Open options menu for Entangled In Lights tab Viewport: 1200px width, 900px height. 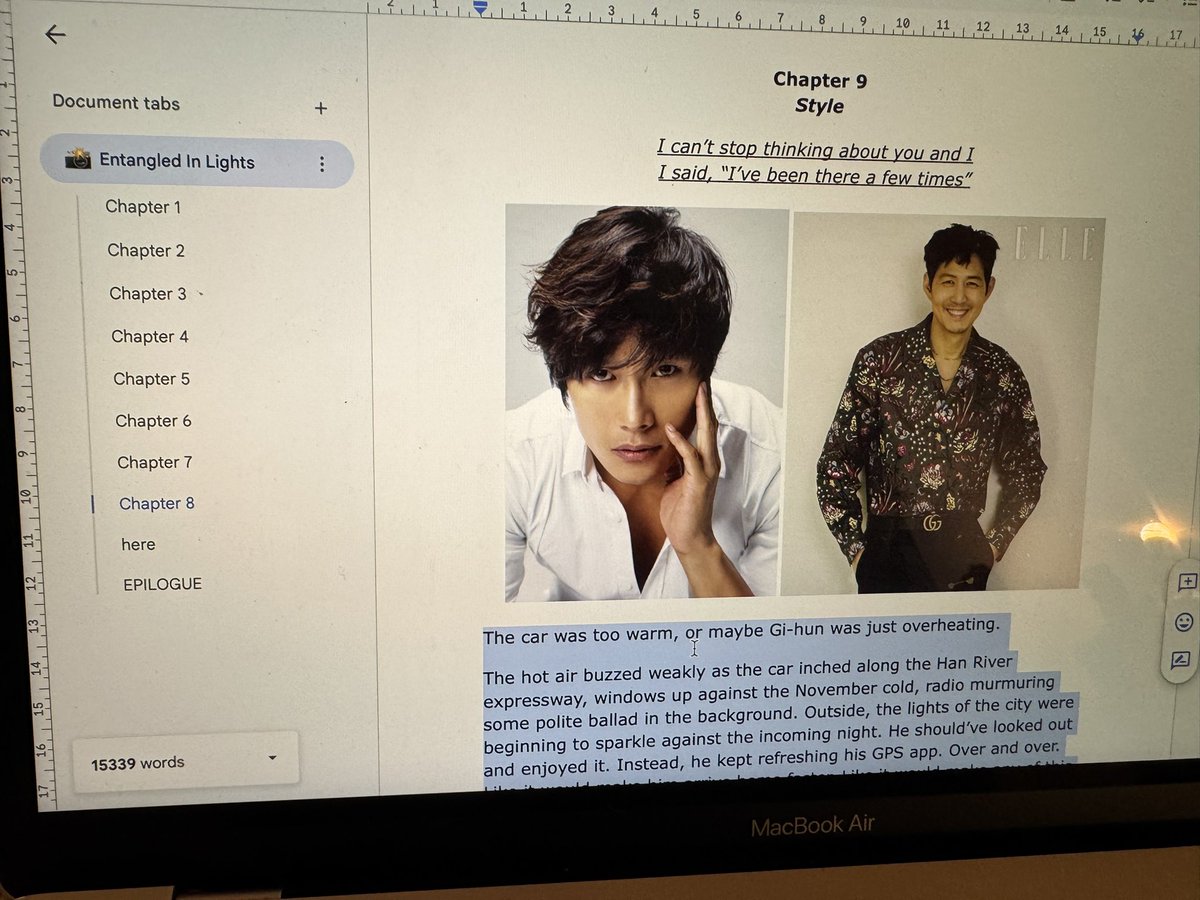(x=322, y=164)
